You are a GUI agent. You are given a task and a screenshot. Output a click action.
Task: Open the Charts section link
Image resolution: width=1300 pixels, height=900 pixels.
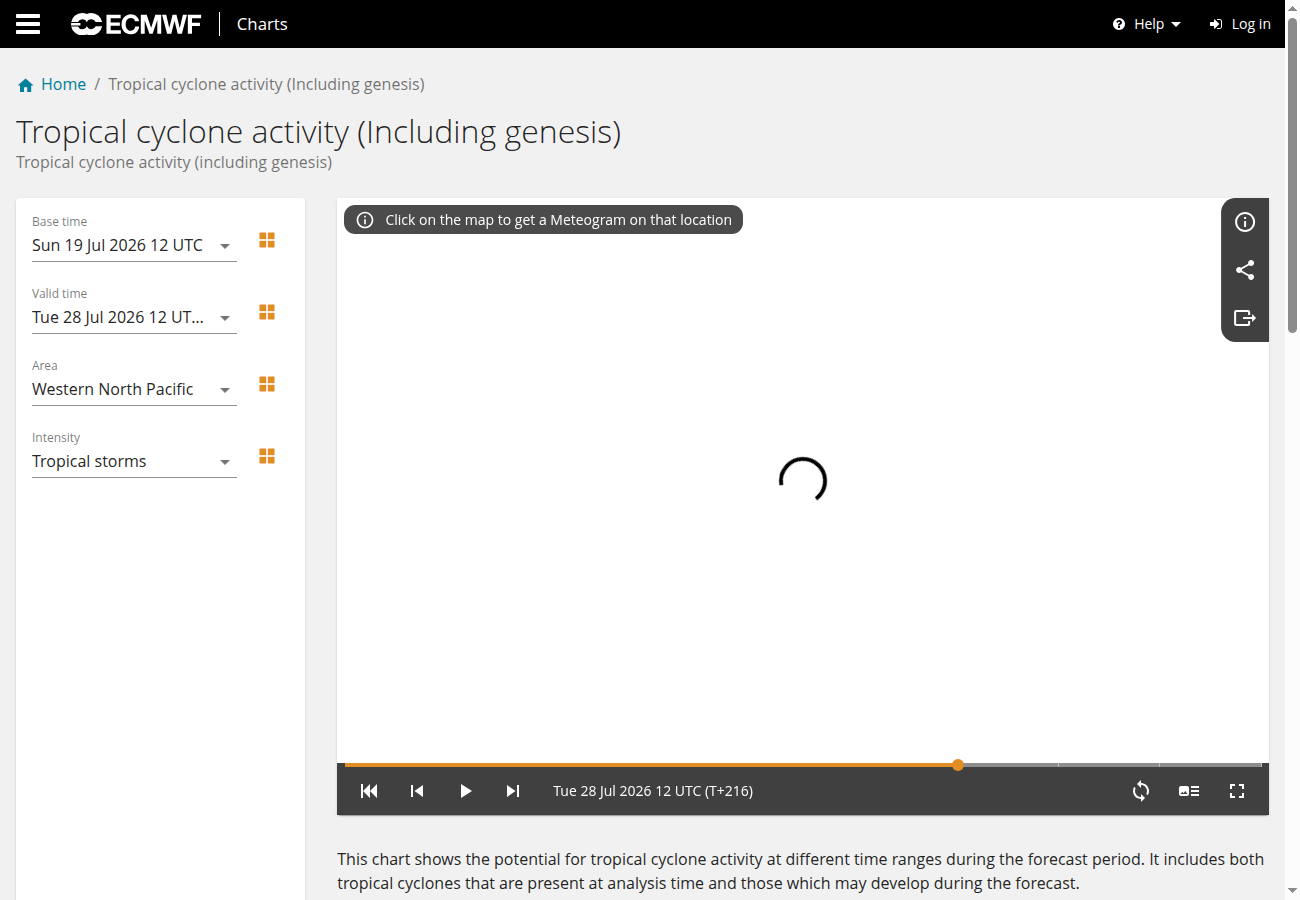coord(262,24)
